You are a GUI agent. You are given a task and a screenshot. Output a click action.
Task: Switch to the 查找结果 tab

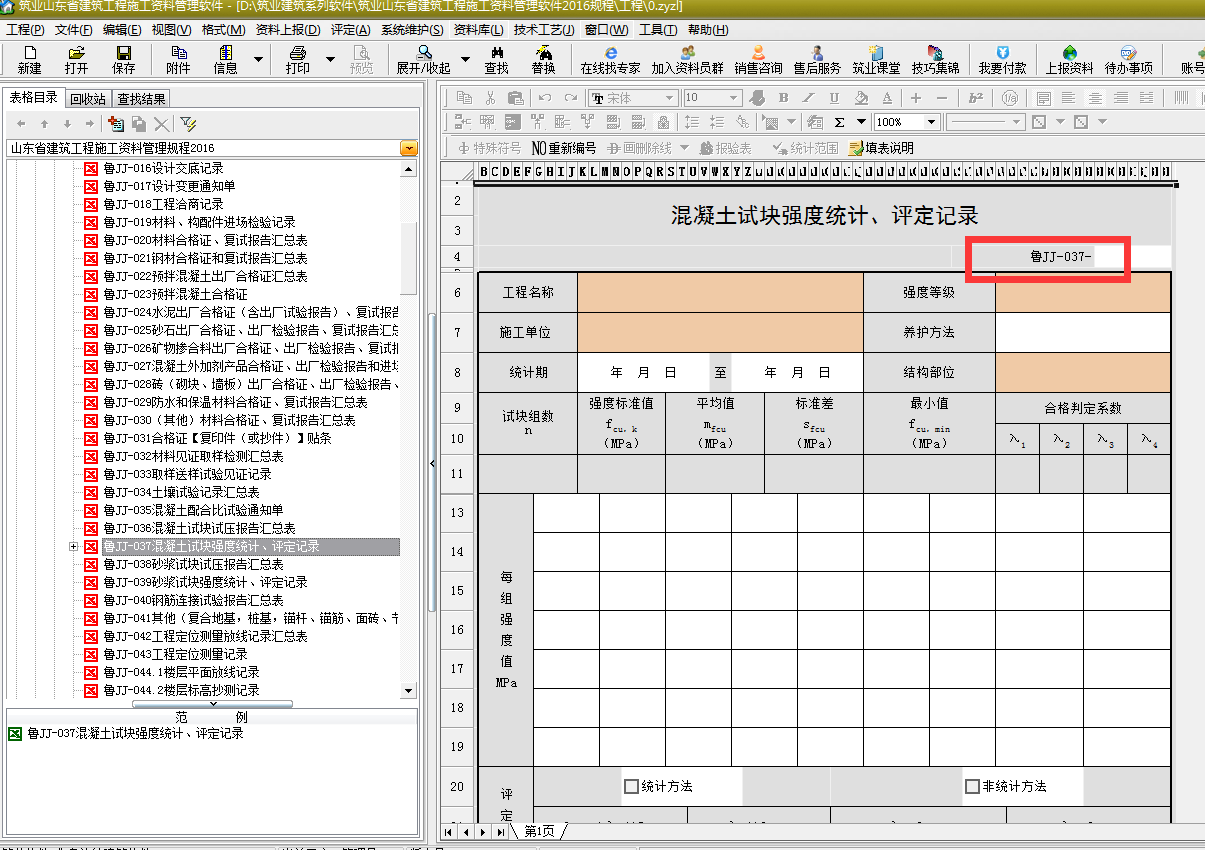tap(141, 99)
